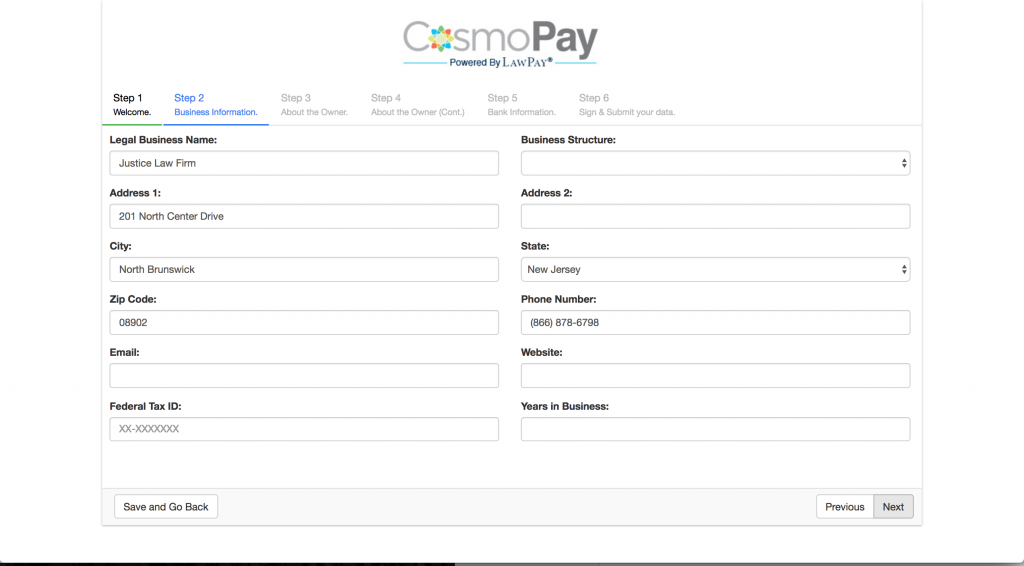Focus the Email input field
The width and height of the screenshot is (1024, 566).
click(304, 375)
